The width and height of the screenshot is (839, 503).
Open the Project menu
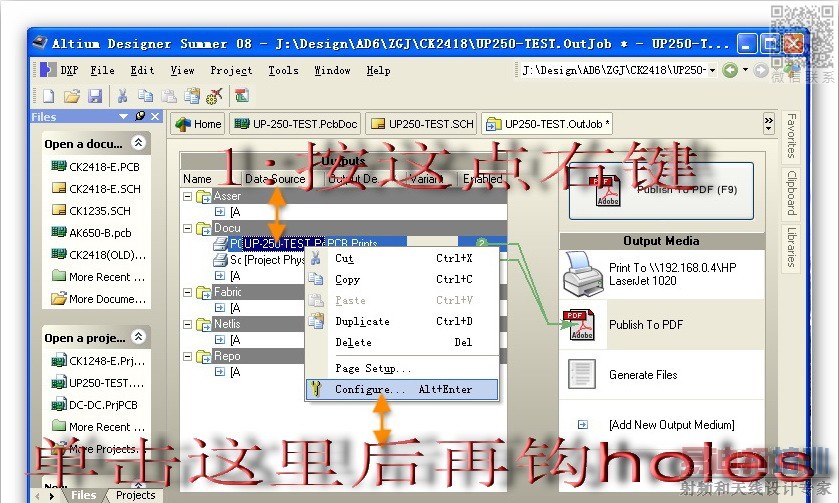tap(231, 70)
